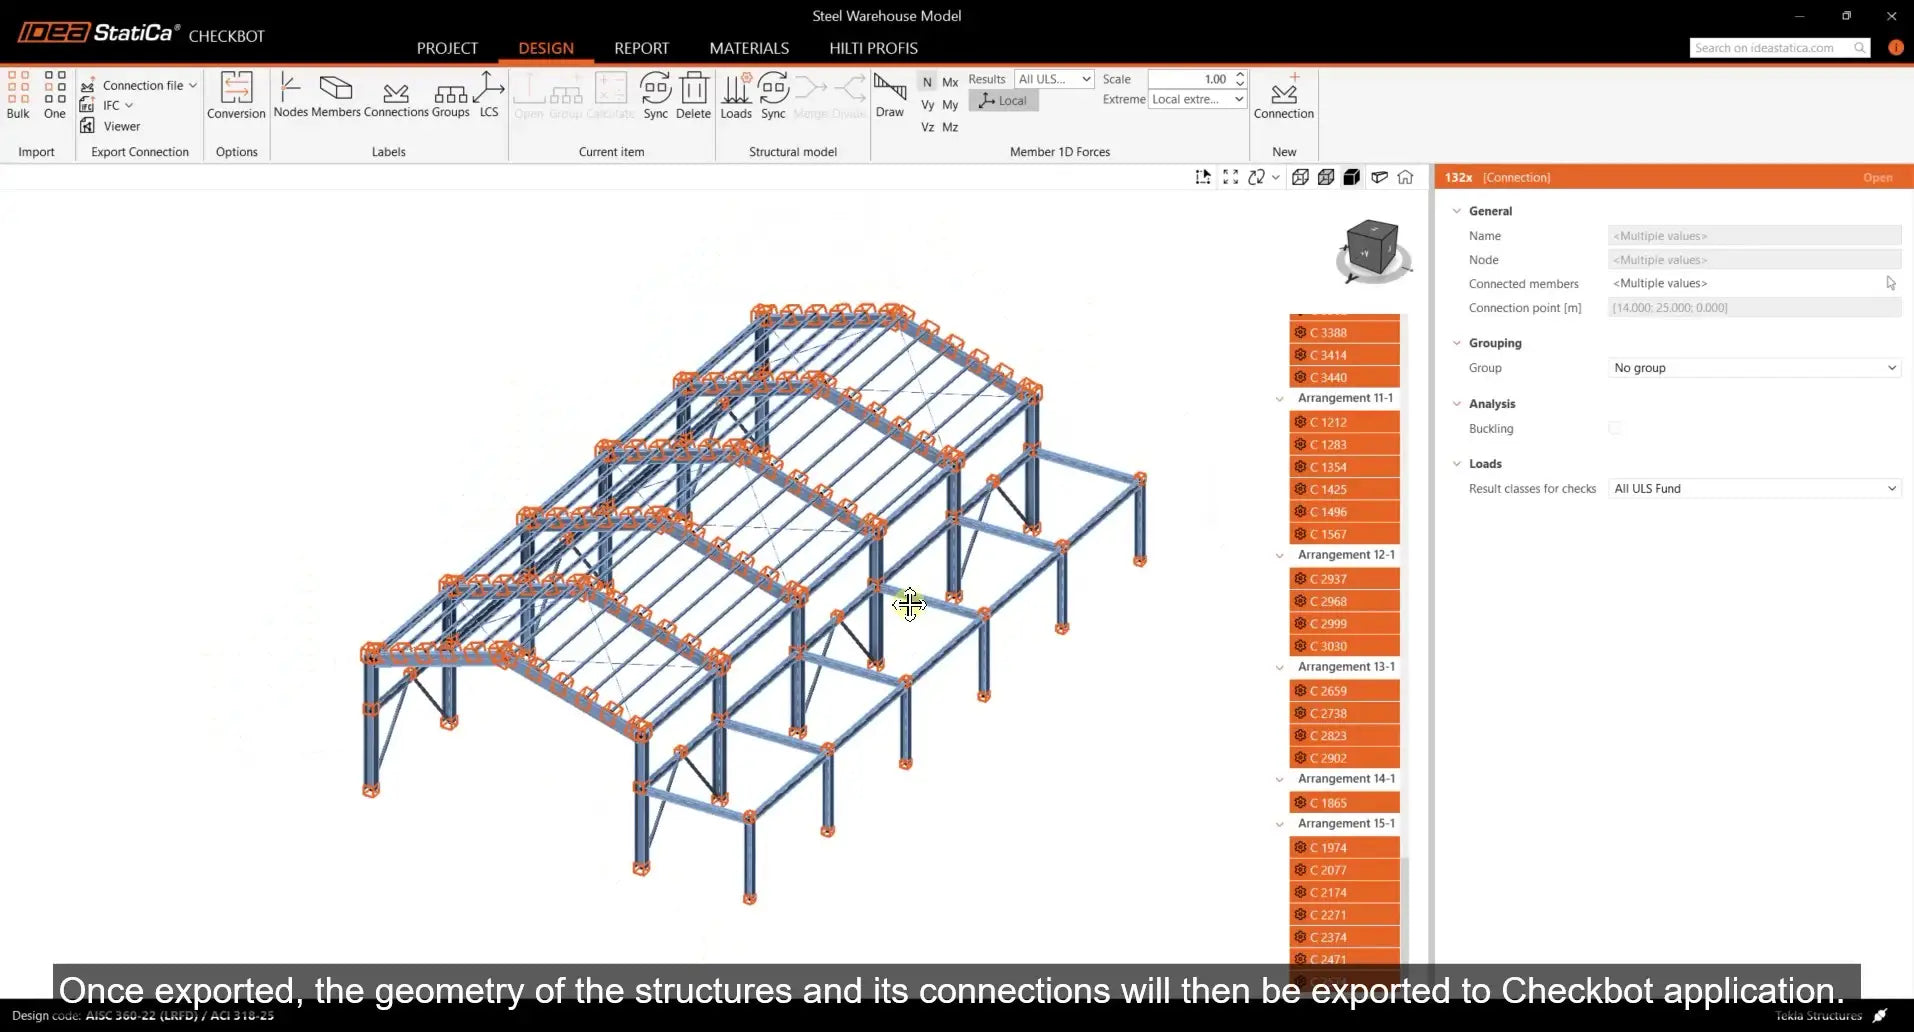Toggle the Vz force component

tap(927, 127)
